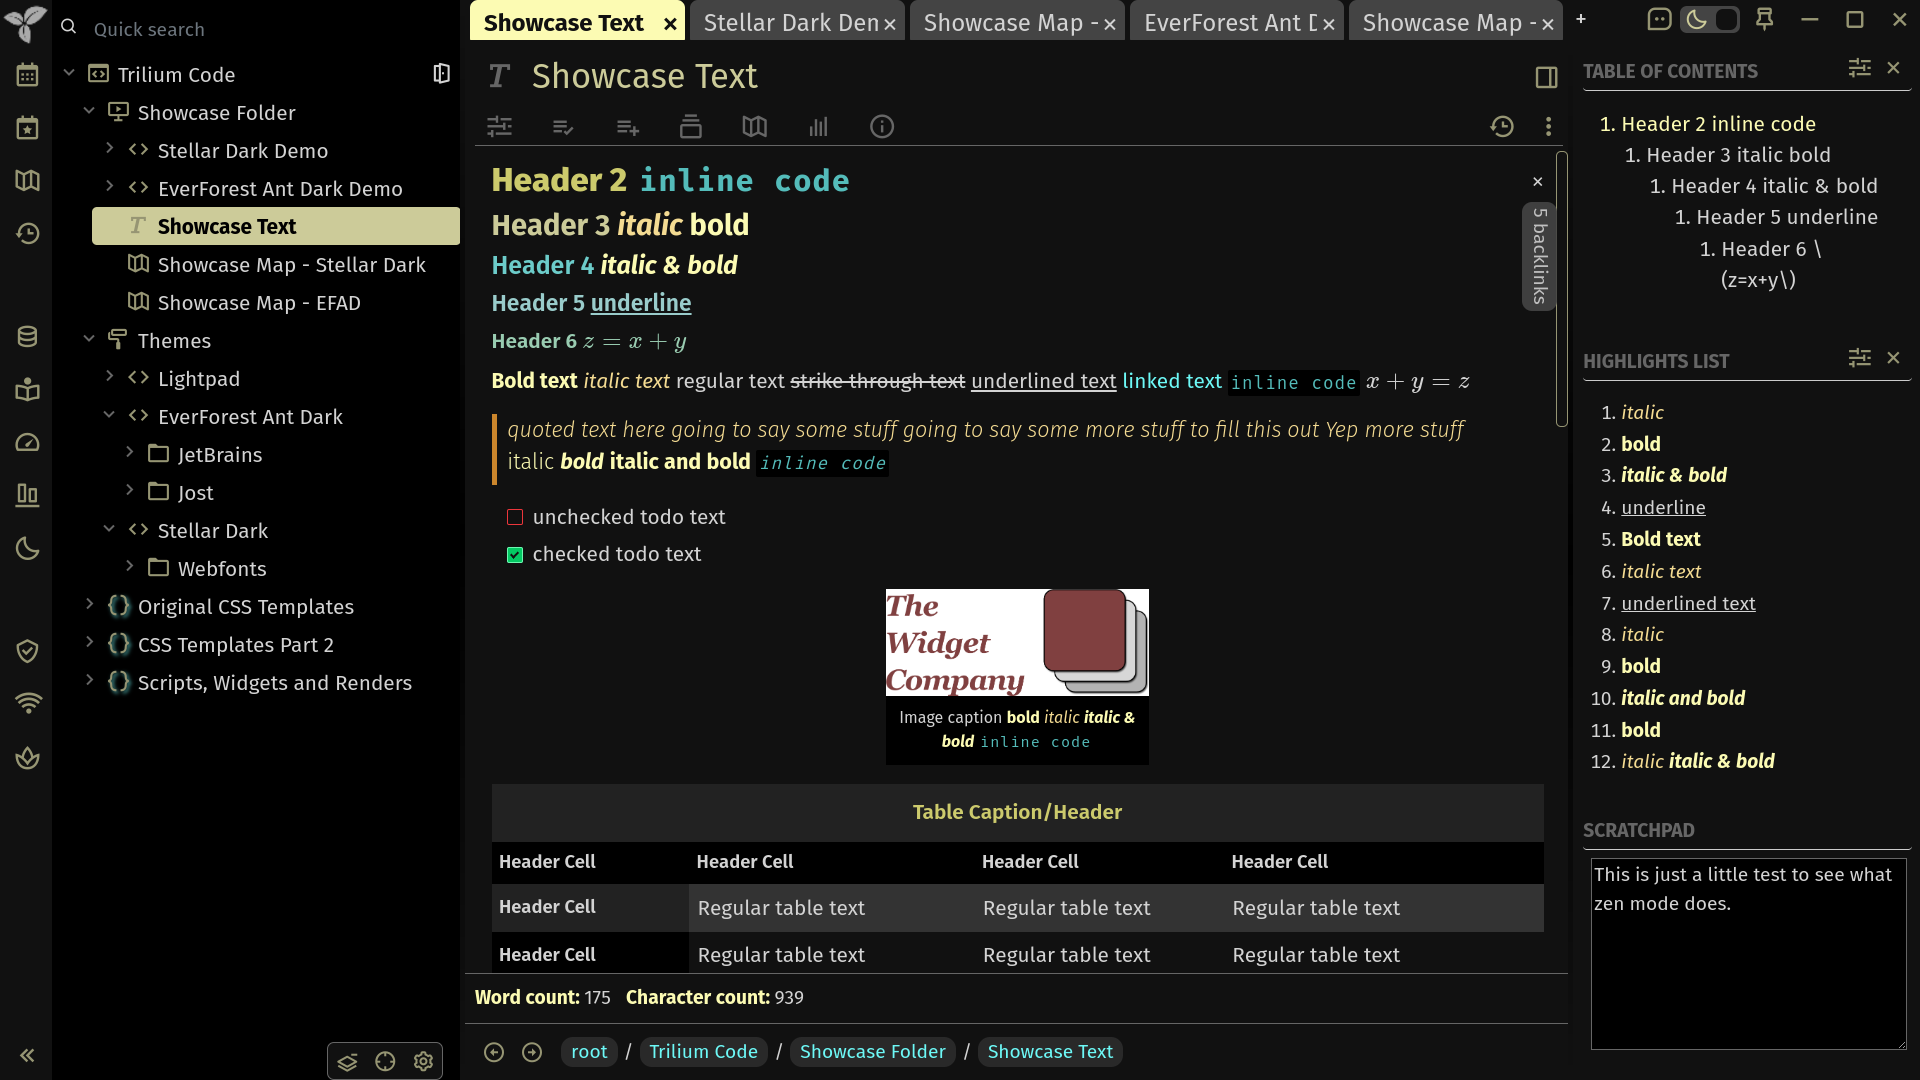Select the note info icon
The image size is (1920, 1080).
tap(881, 125)
